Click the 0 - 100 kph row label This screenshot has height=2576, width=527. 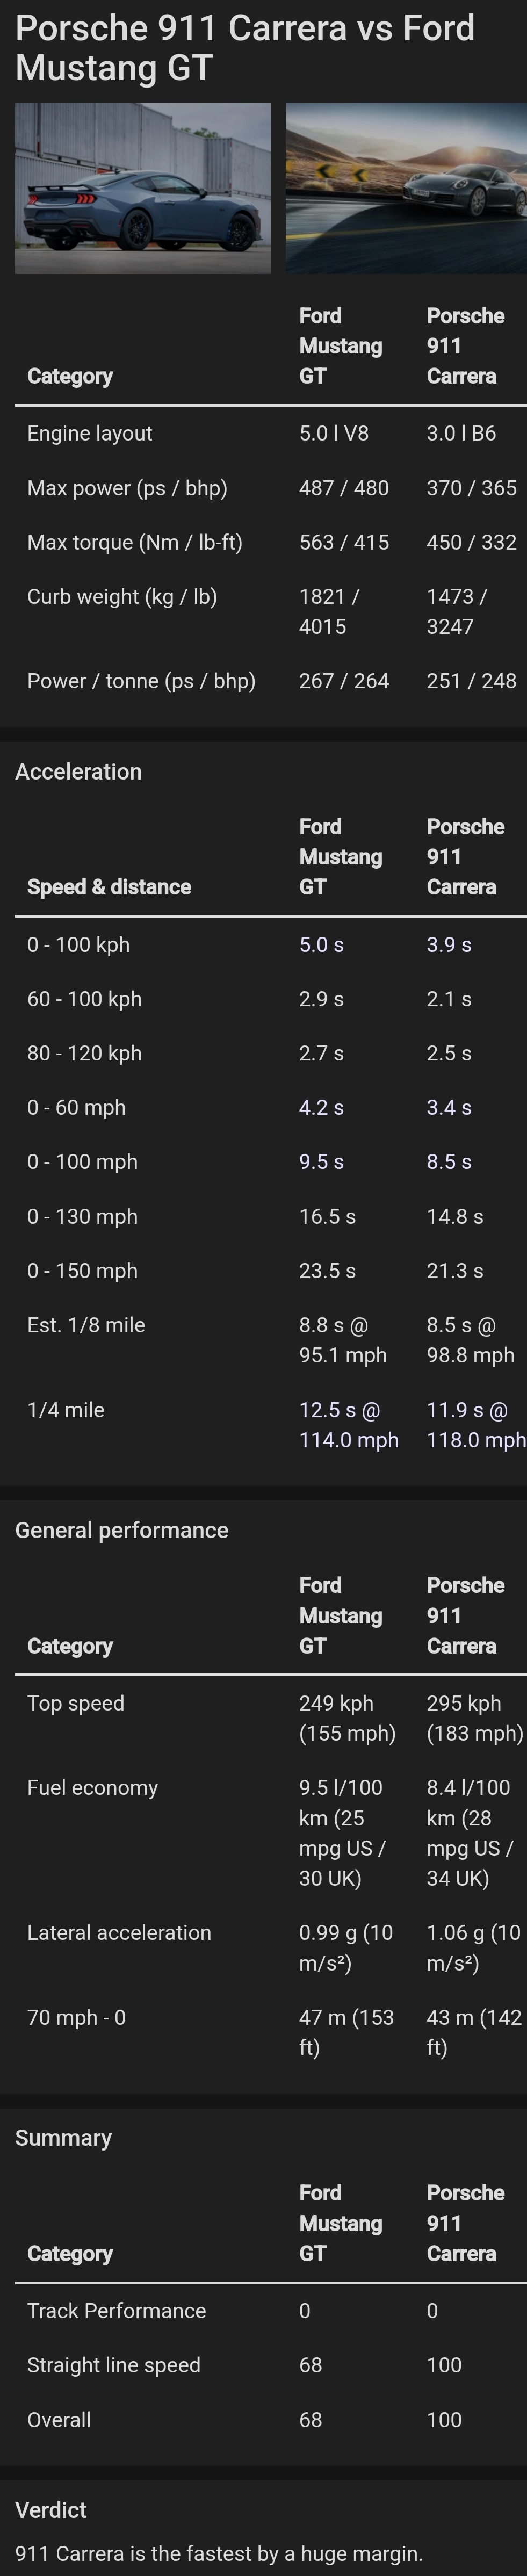(x=78, y=945)
